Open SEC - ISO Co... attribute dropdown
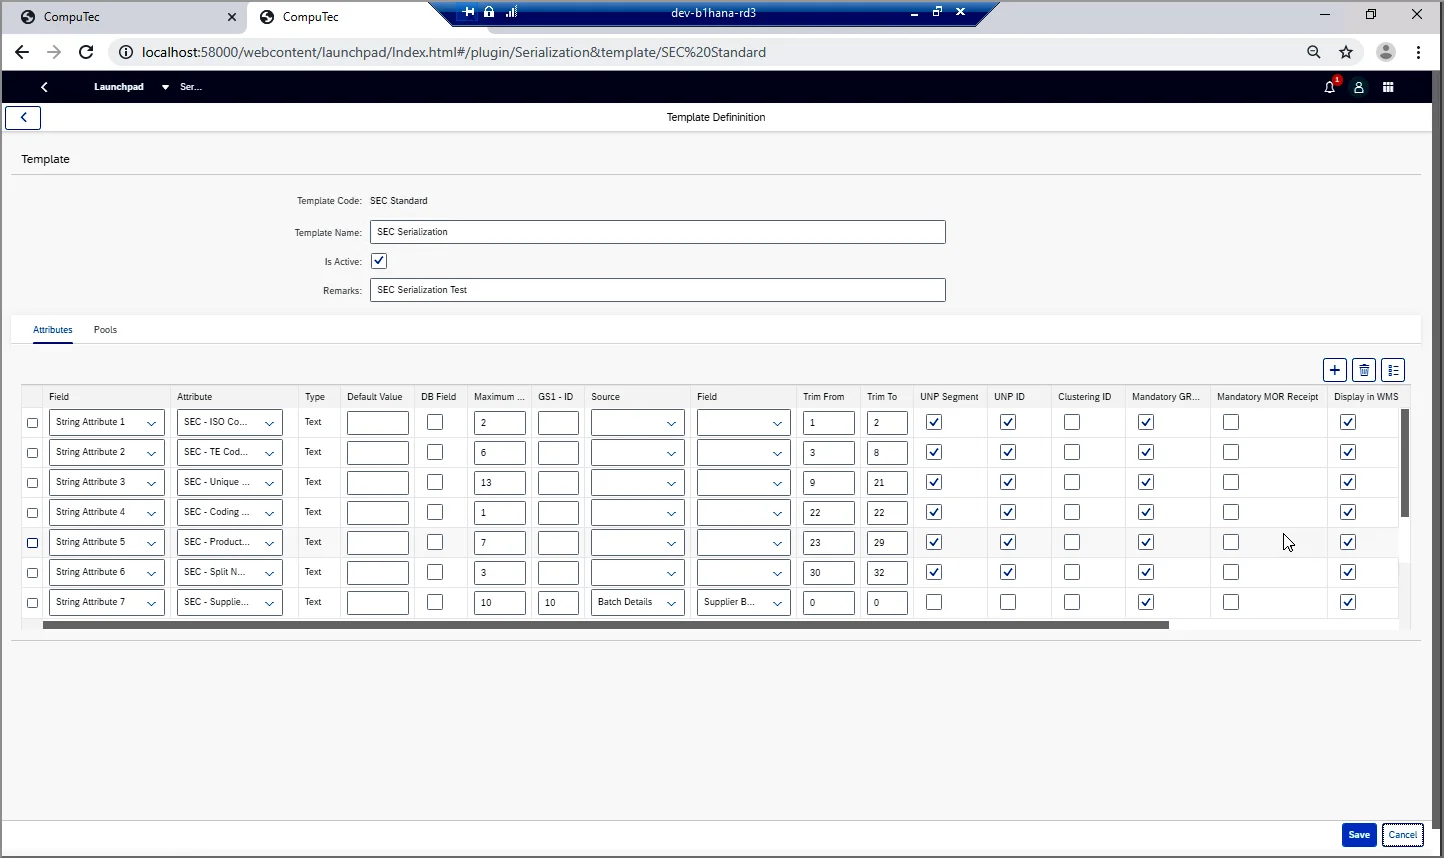 pos(269,423)
